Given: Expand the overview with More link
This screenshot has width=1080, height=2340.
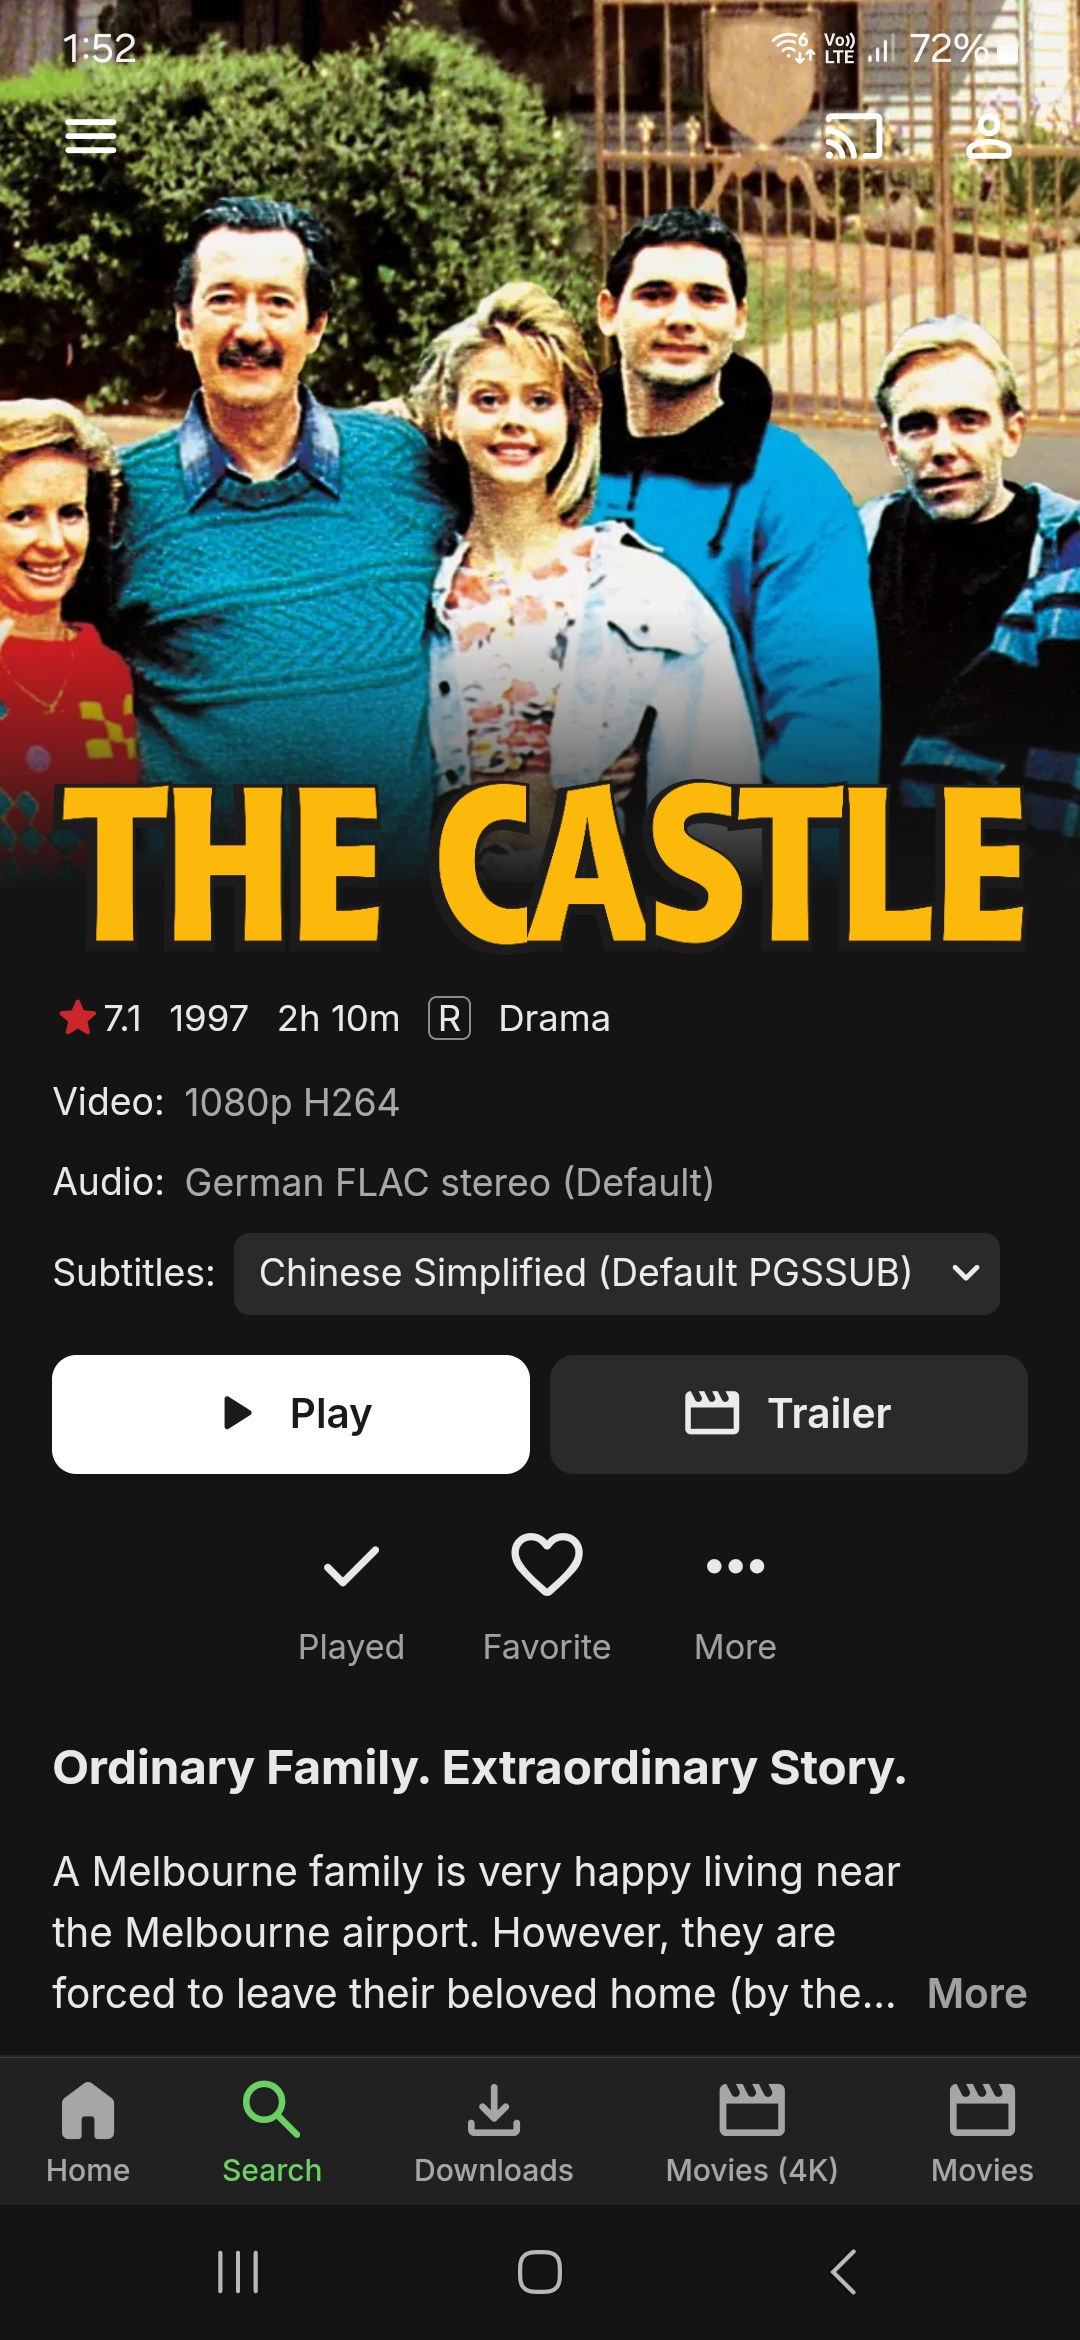Looking at the screenshot, I should (x=977, y=1993).
